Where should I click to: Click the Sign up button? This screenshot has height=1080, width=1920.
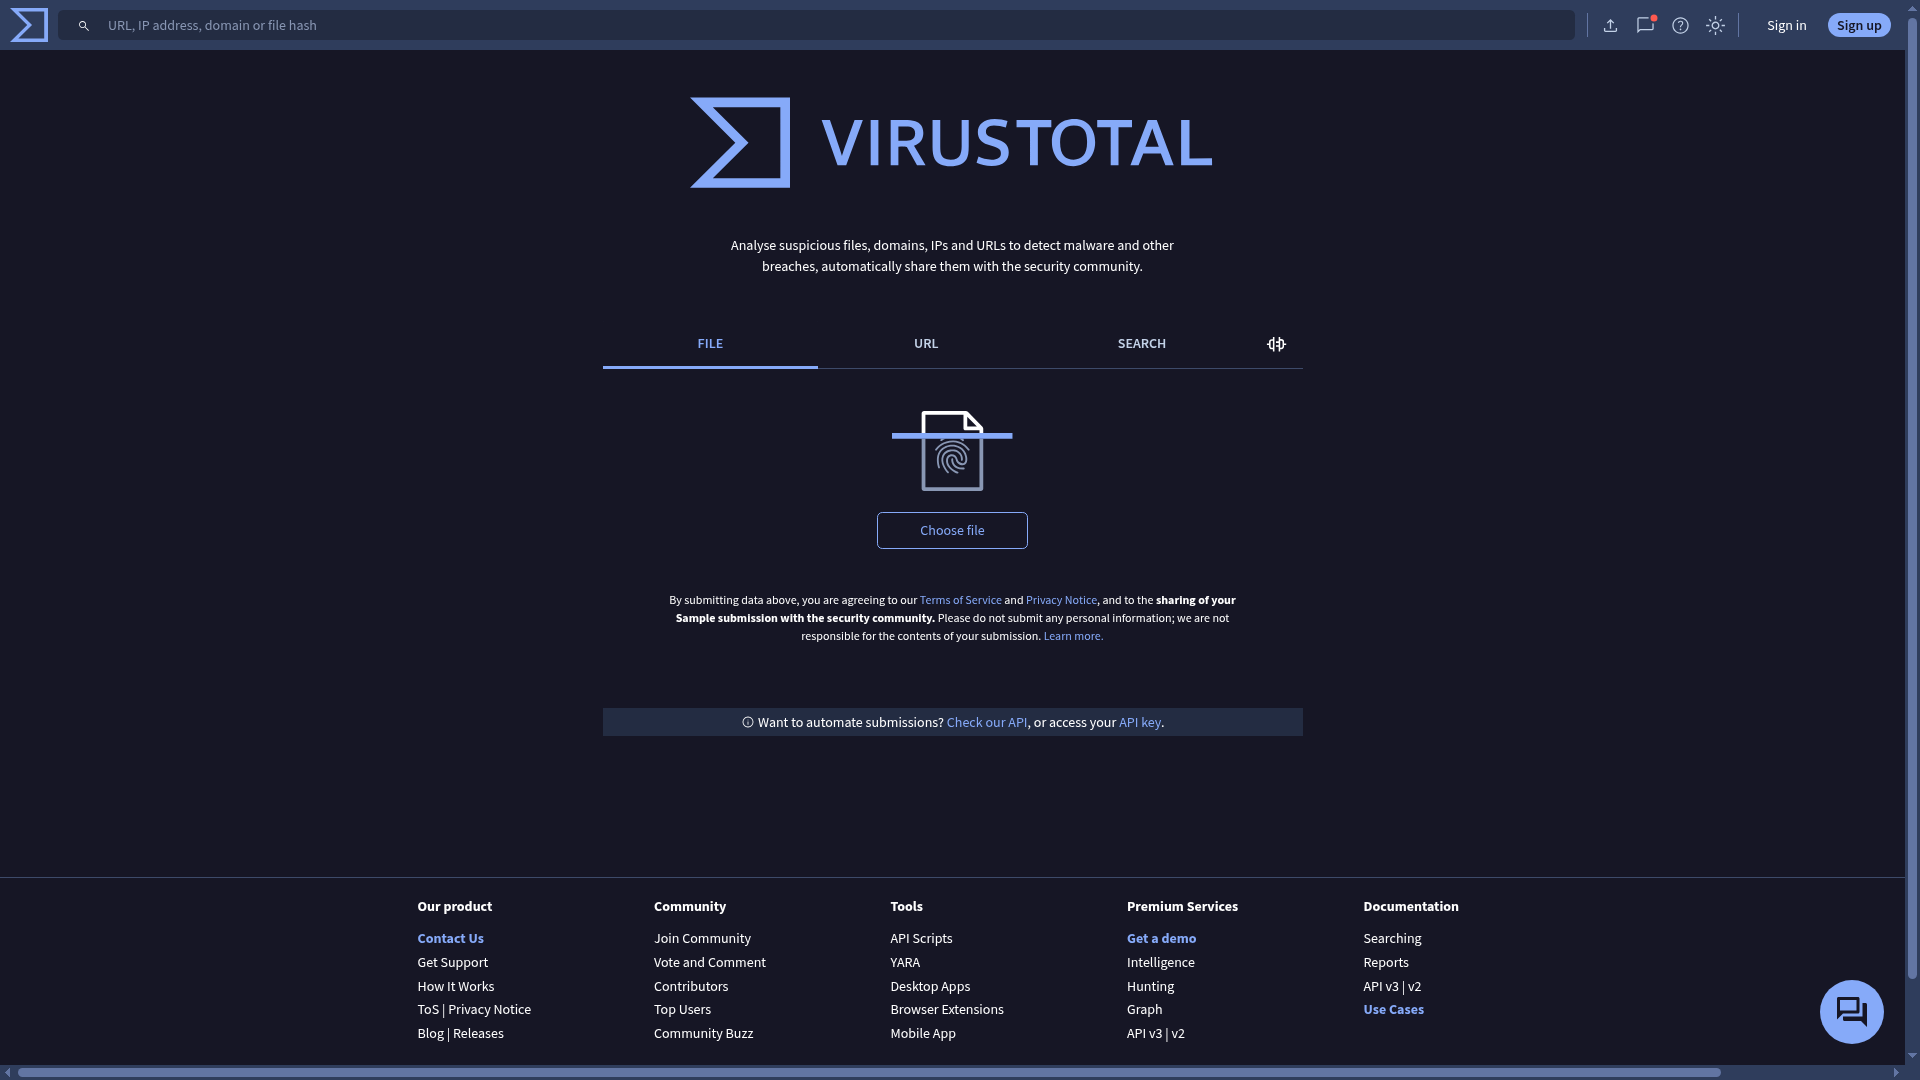tap(1859, 26)
